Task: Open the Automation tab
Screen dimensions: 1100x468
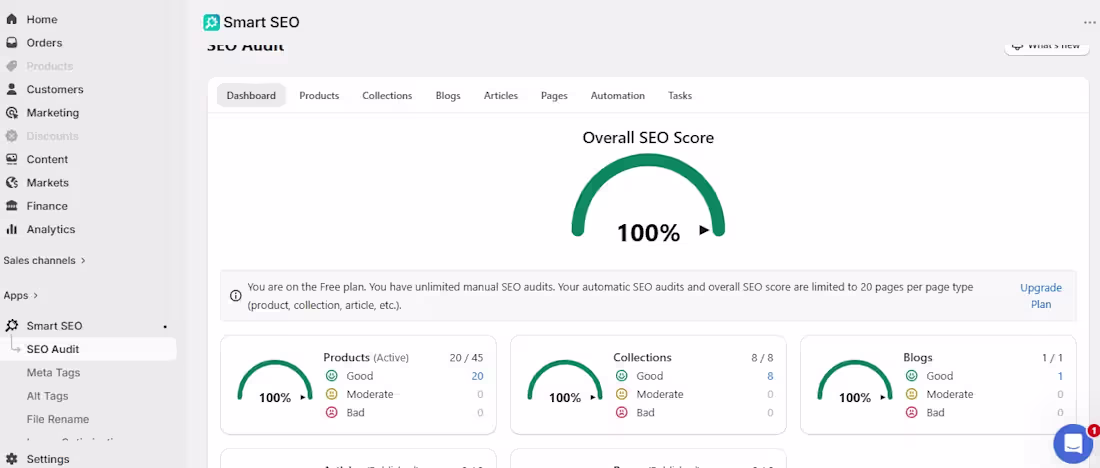Action: pos(617,95)
